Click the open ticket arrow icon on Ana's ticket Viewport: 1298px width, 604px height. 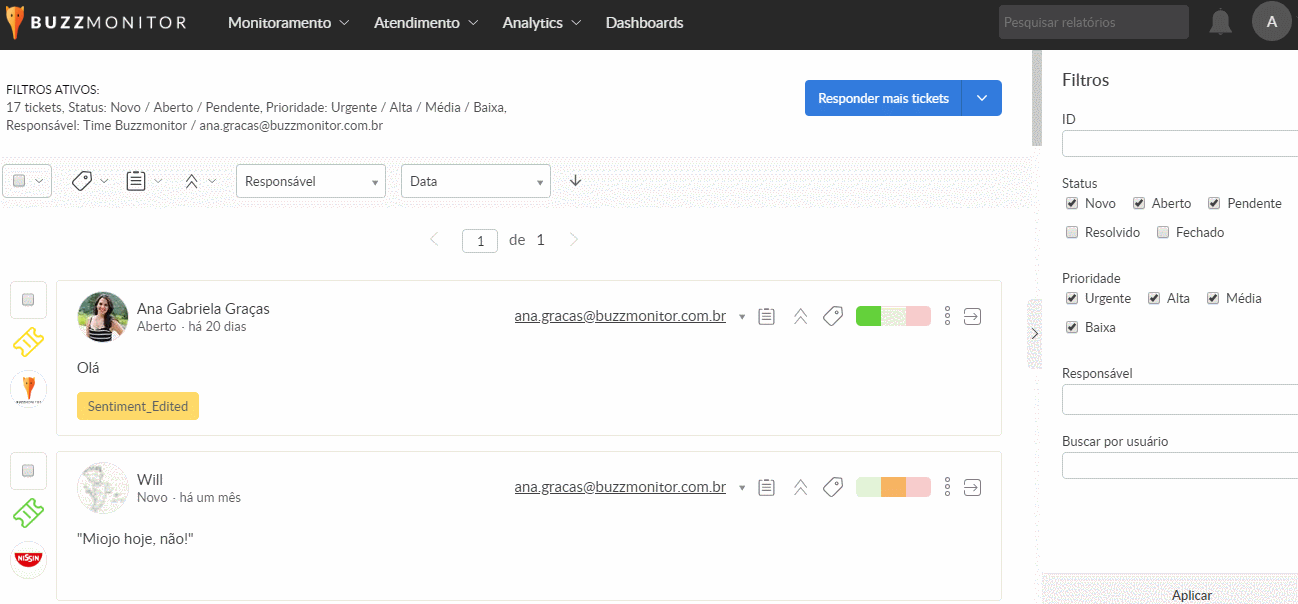point(972,317)
